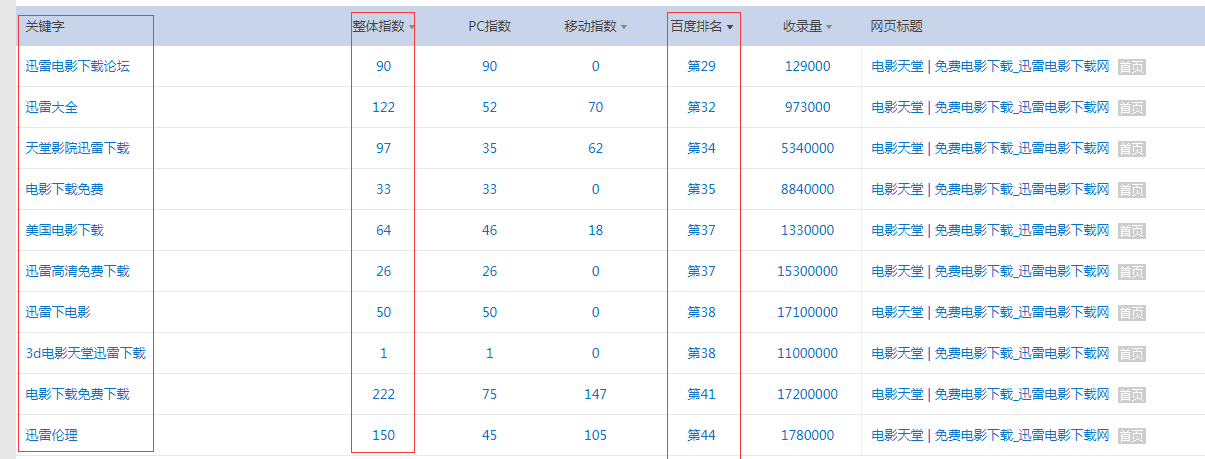1205x459 pixels.
Task: Click indexed count 15300000
Action: coord(808,271)
